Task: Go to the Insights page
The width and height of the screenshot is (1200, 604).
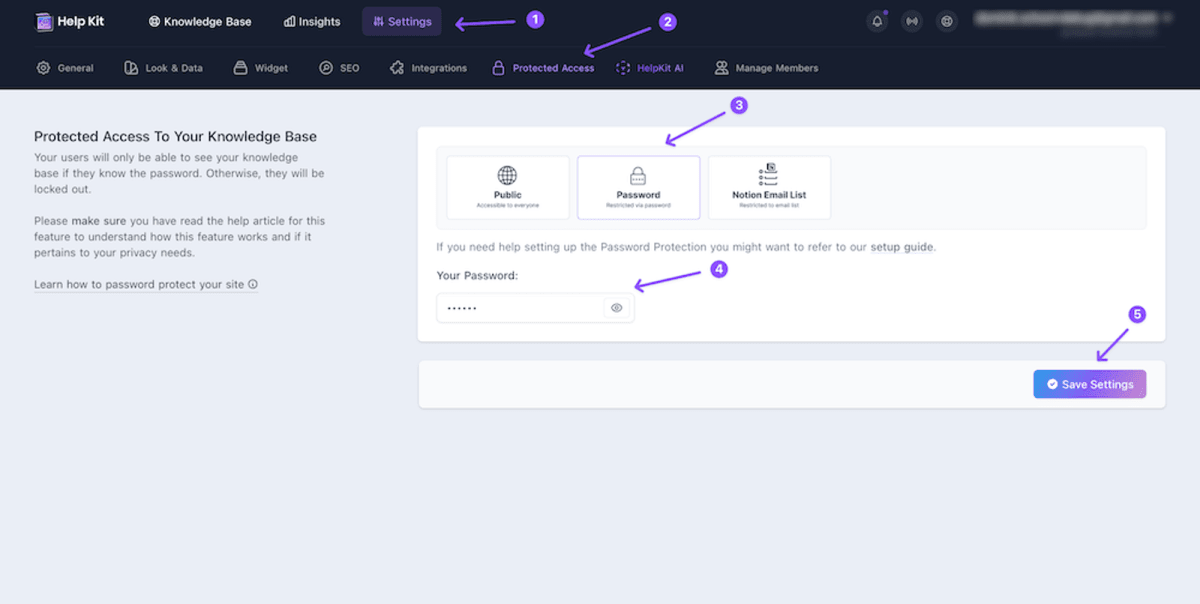Action: pos(312,21)
